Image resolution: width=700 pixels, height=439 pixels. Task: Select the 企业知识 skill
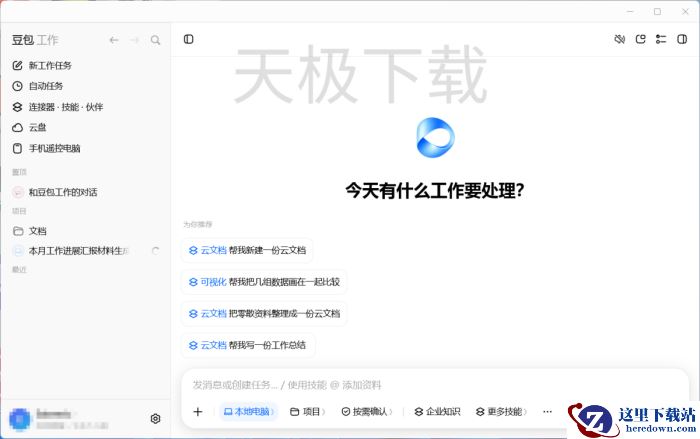point(437,412)
